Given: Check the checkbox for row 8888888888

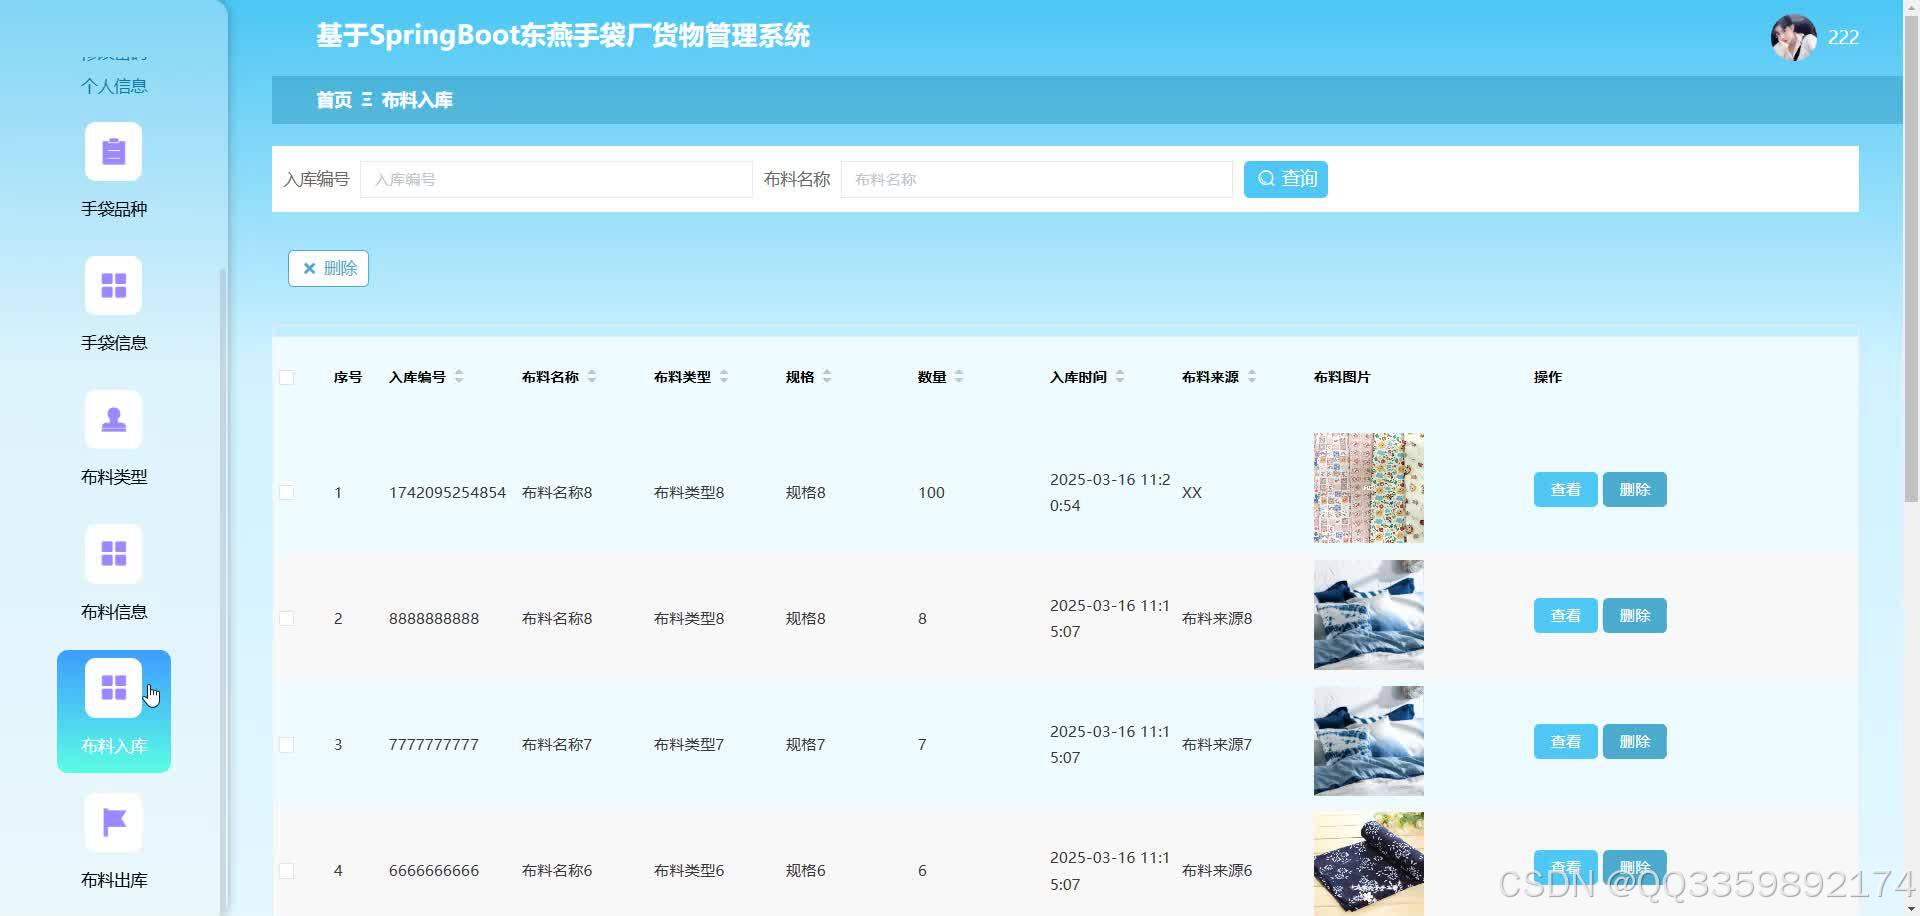Looking at the screenshot, I should coord(287,618).
